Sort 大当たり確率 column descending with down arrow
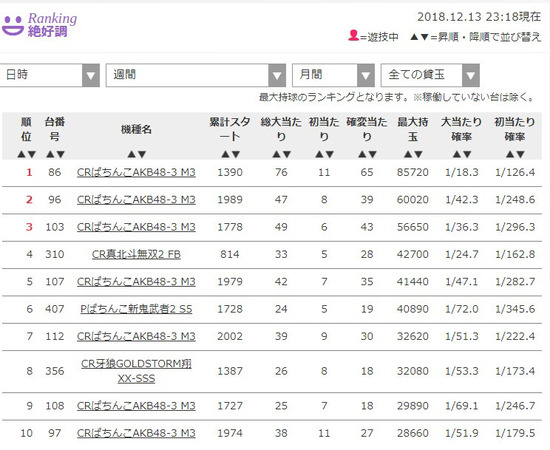Image resolution: width=550 pixels, height=450 pixels. tap(467, 154)
